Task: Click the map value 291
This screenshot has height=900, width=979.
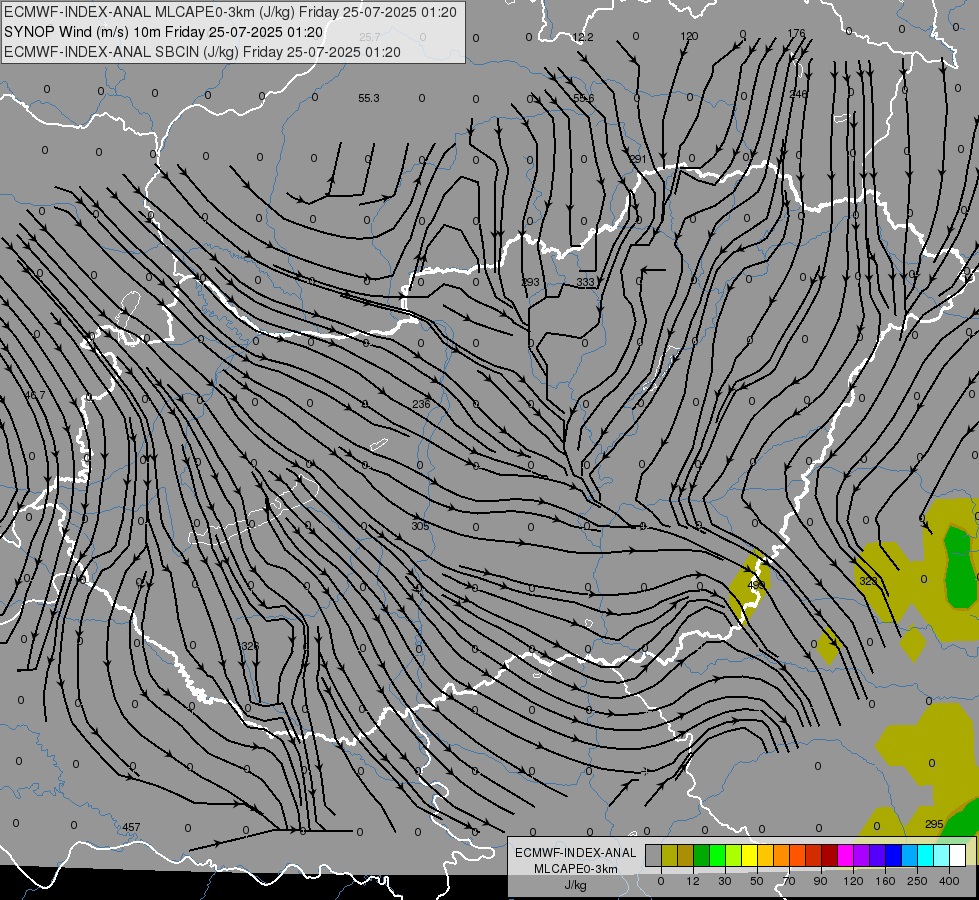Action: coord(637,159)
